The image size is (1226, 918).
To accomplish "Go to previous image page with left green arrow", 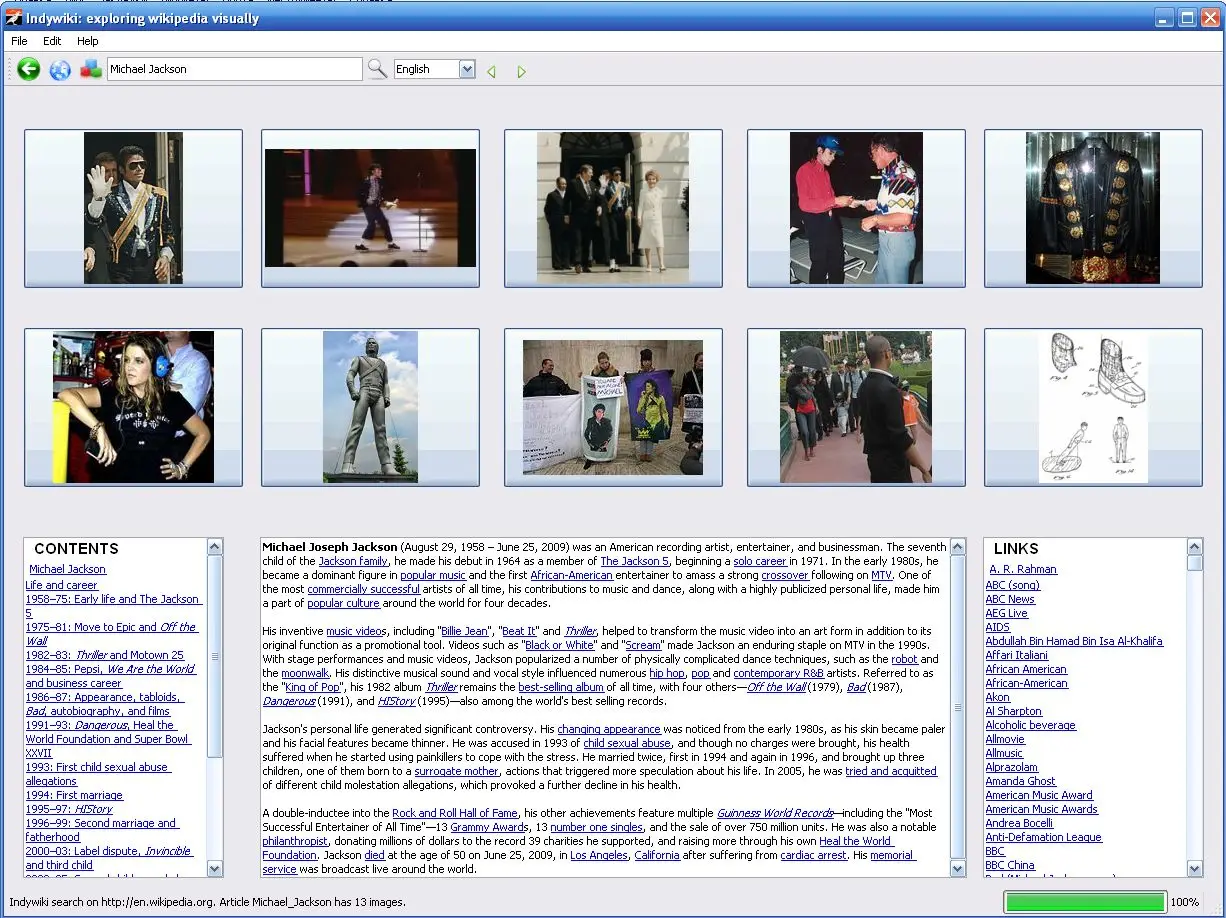I will pyautogui.click(x=491, y=71).
